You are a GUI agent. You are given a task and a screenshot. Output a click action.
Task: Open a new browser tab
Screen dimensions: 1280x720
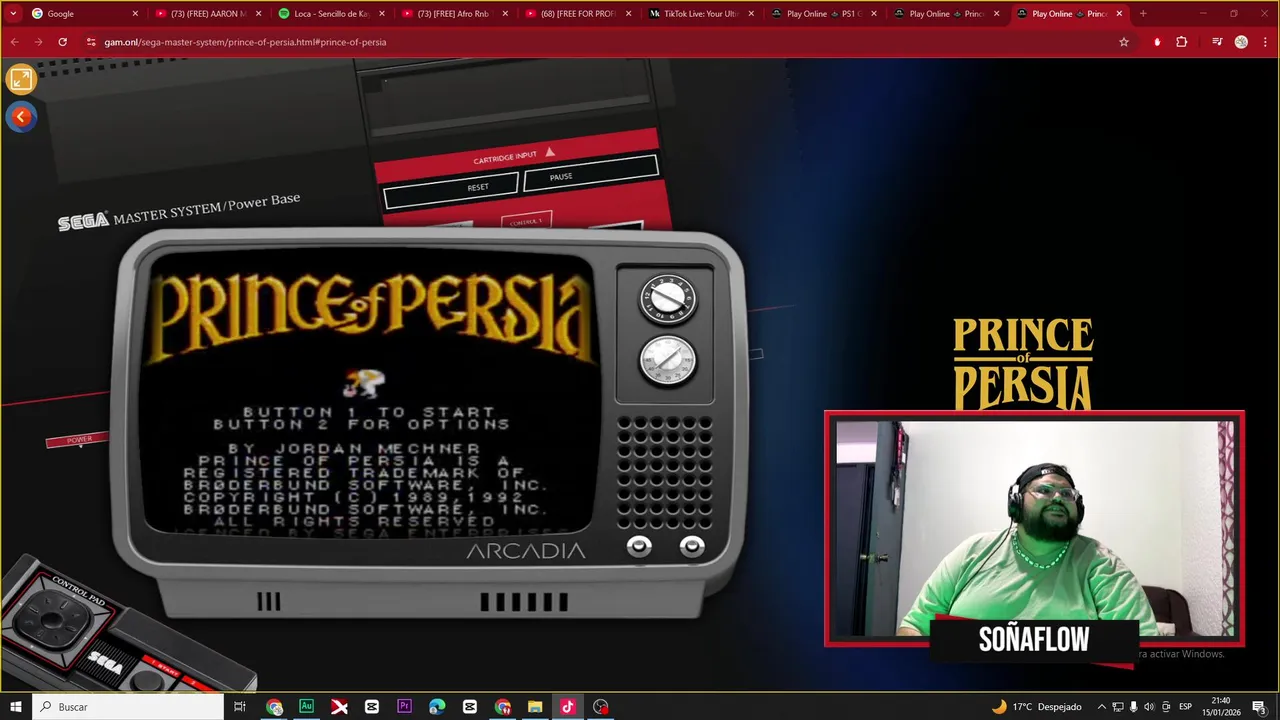click(x=1143, y=14)
